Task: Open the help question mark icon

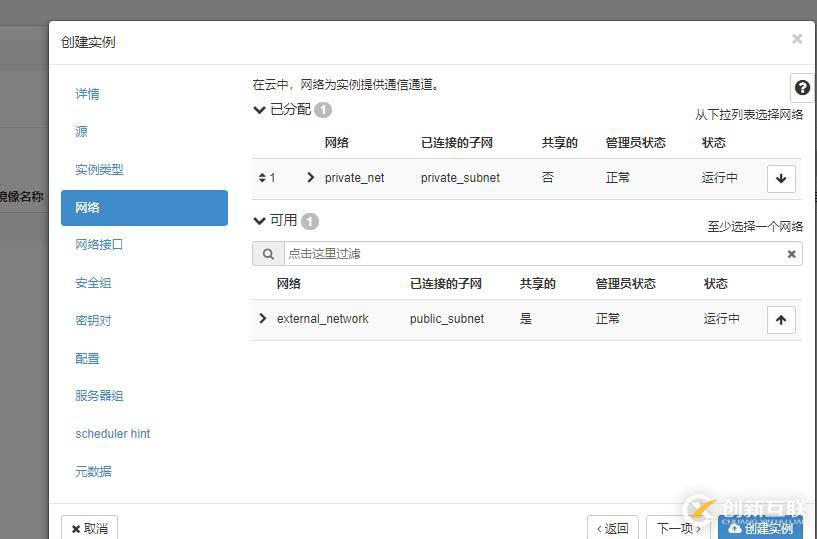Action: tap(802, 88)
